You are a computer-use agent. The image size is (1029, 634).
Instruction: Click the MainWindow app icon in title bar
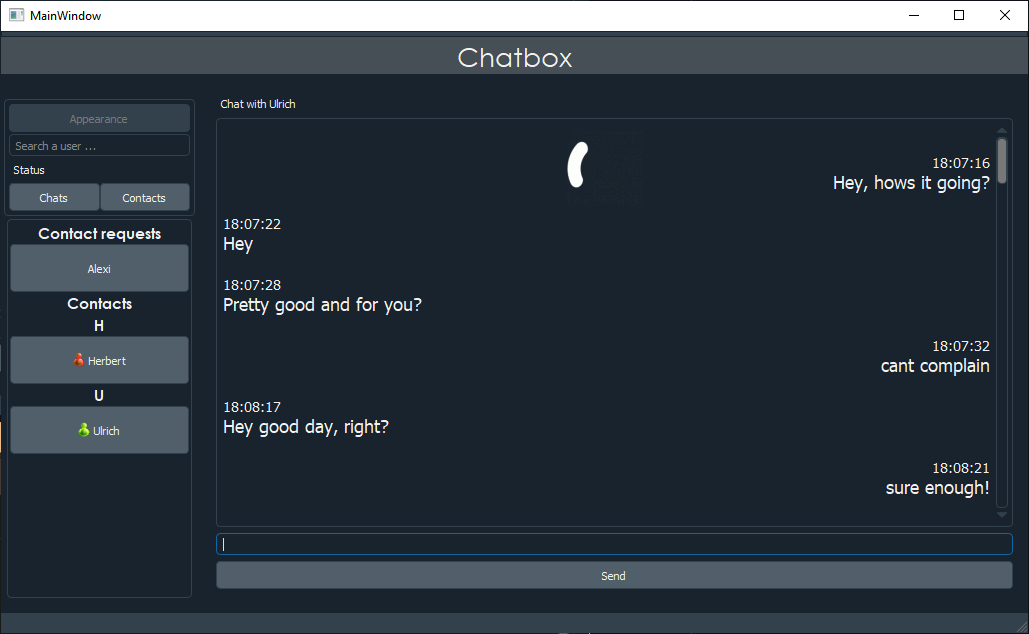coord(16,15)
